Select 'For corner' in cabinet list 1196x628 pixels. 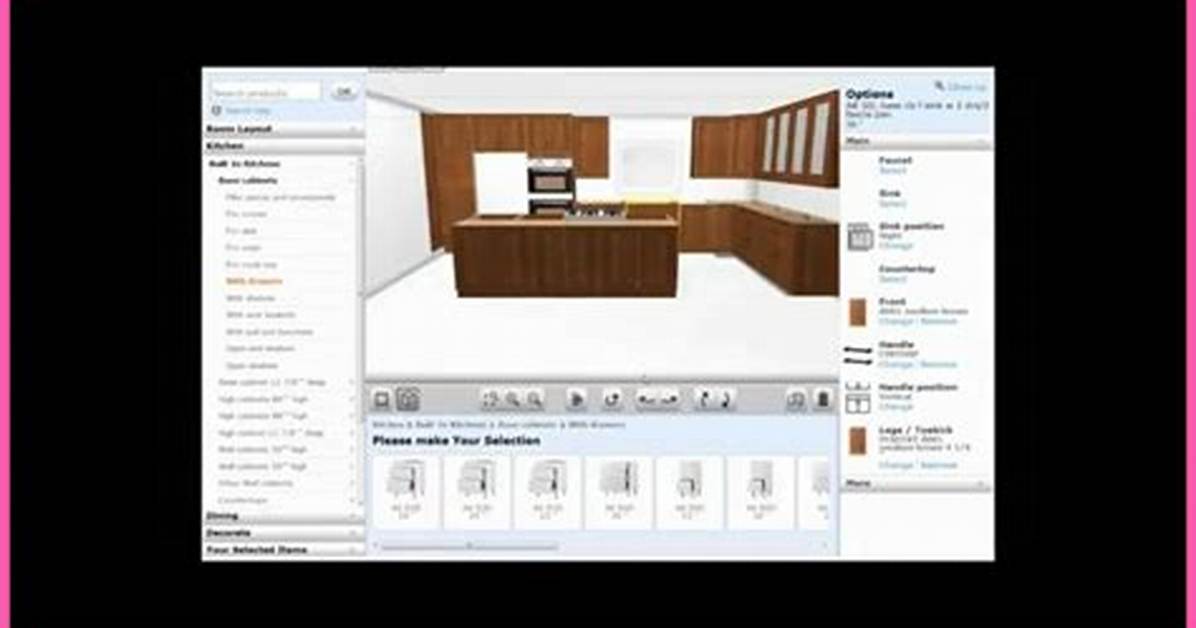coord(246,214)
